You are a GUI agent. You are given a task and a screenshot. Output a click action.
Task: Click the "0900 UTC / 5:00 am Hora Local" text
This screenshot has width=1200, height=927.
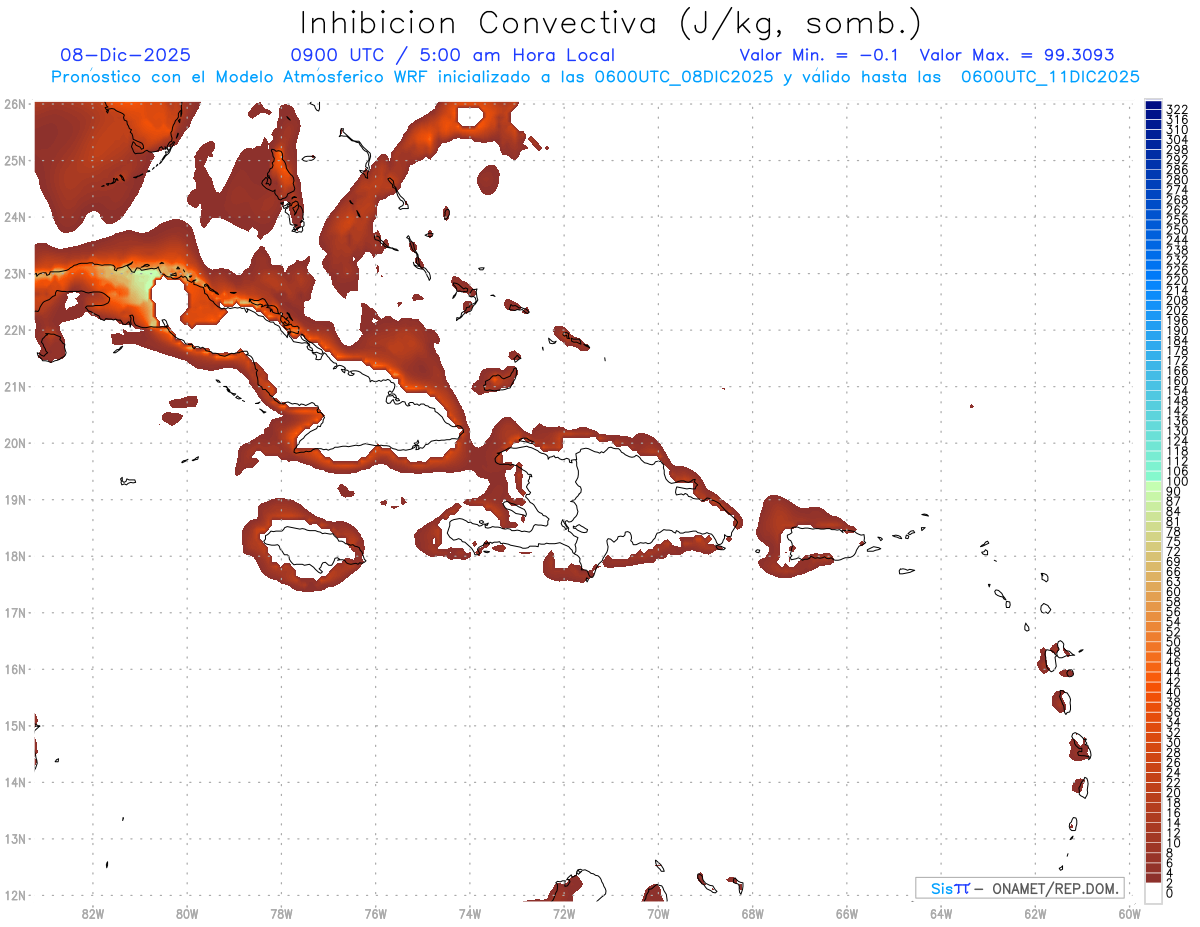click(453, 56)
